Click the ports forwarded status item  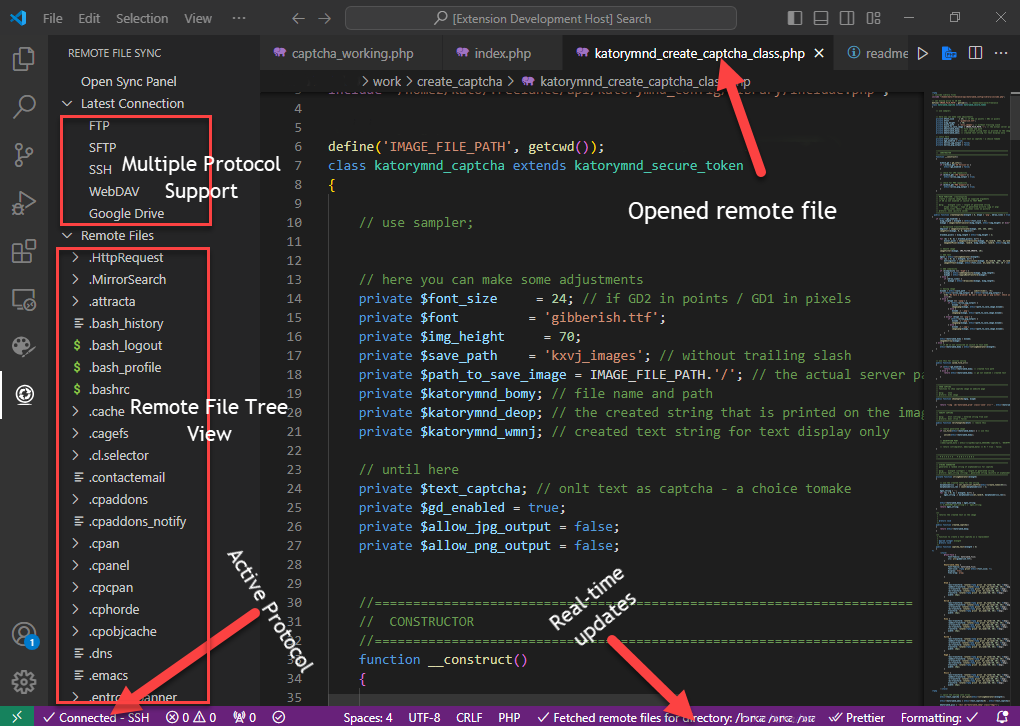point(244,717)
